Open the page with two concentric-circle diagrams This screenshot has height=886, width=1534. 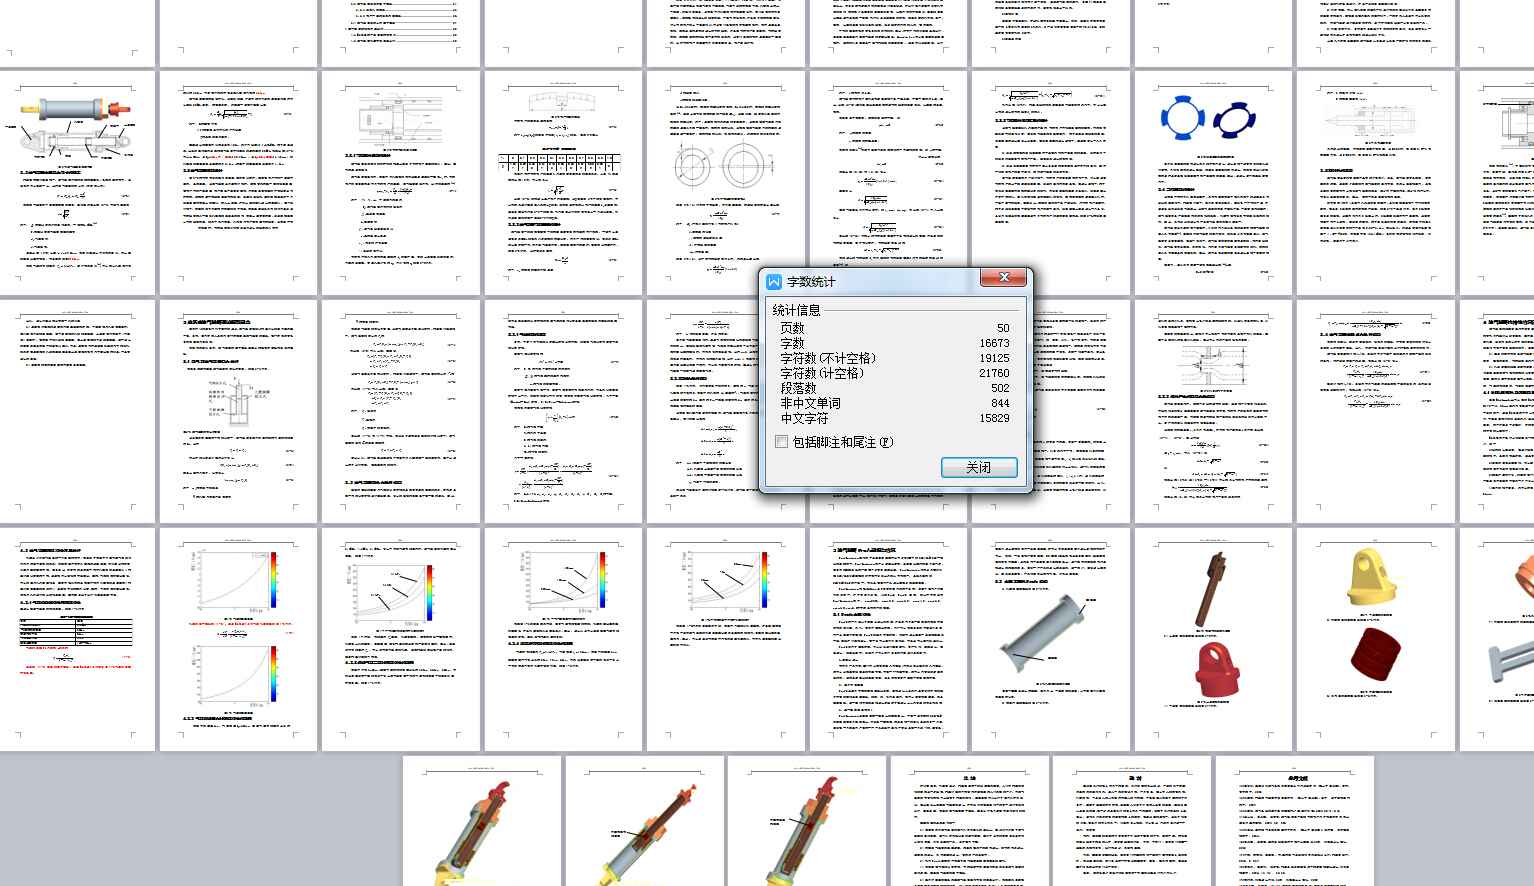coord(725,183)
